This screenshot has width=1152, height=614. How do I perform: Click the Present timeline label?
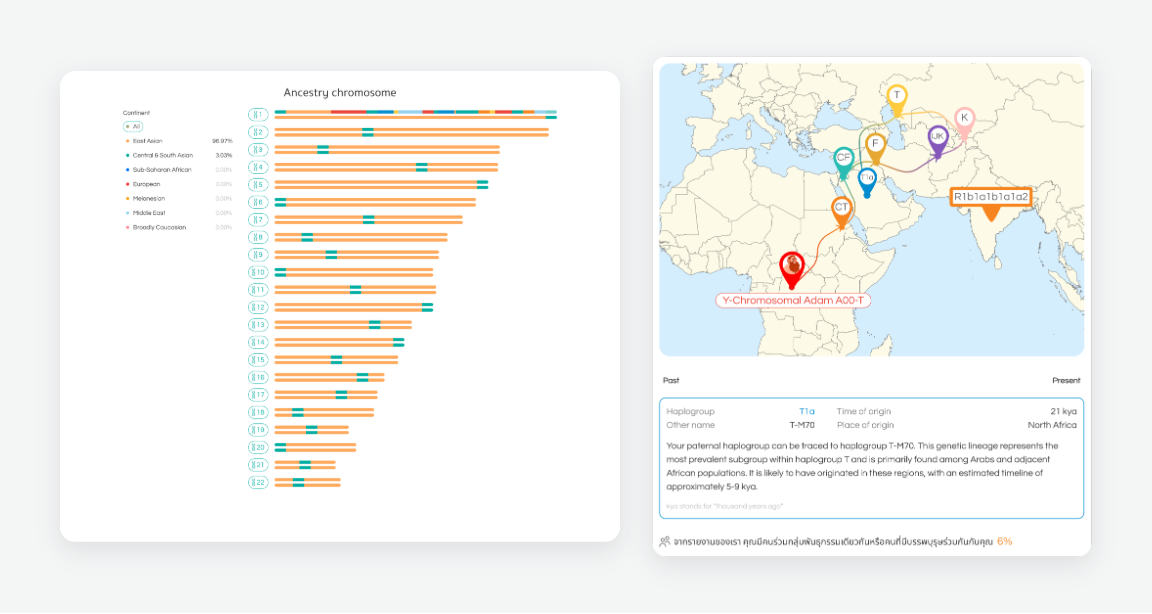pyautogui.click(x=1066, y=380)
